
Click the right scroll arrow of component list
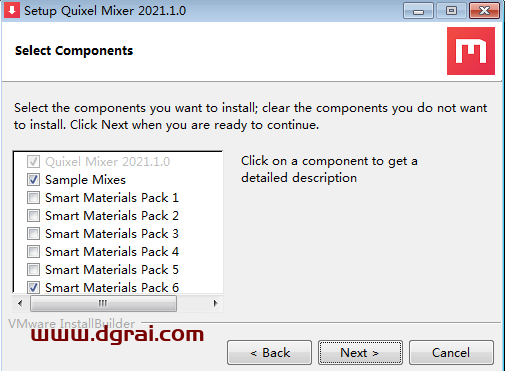click(215, 303)
